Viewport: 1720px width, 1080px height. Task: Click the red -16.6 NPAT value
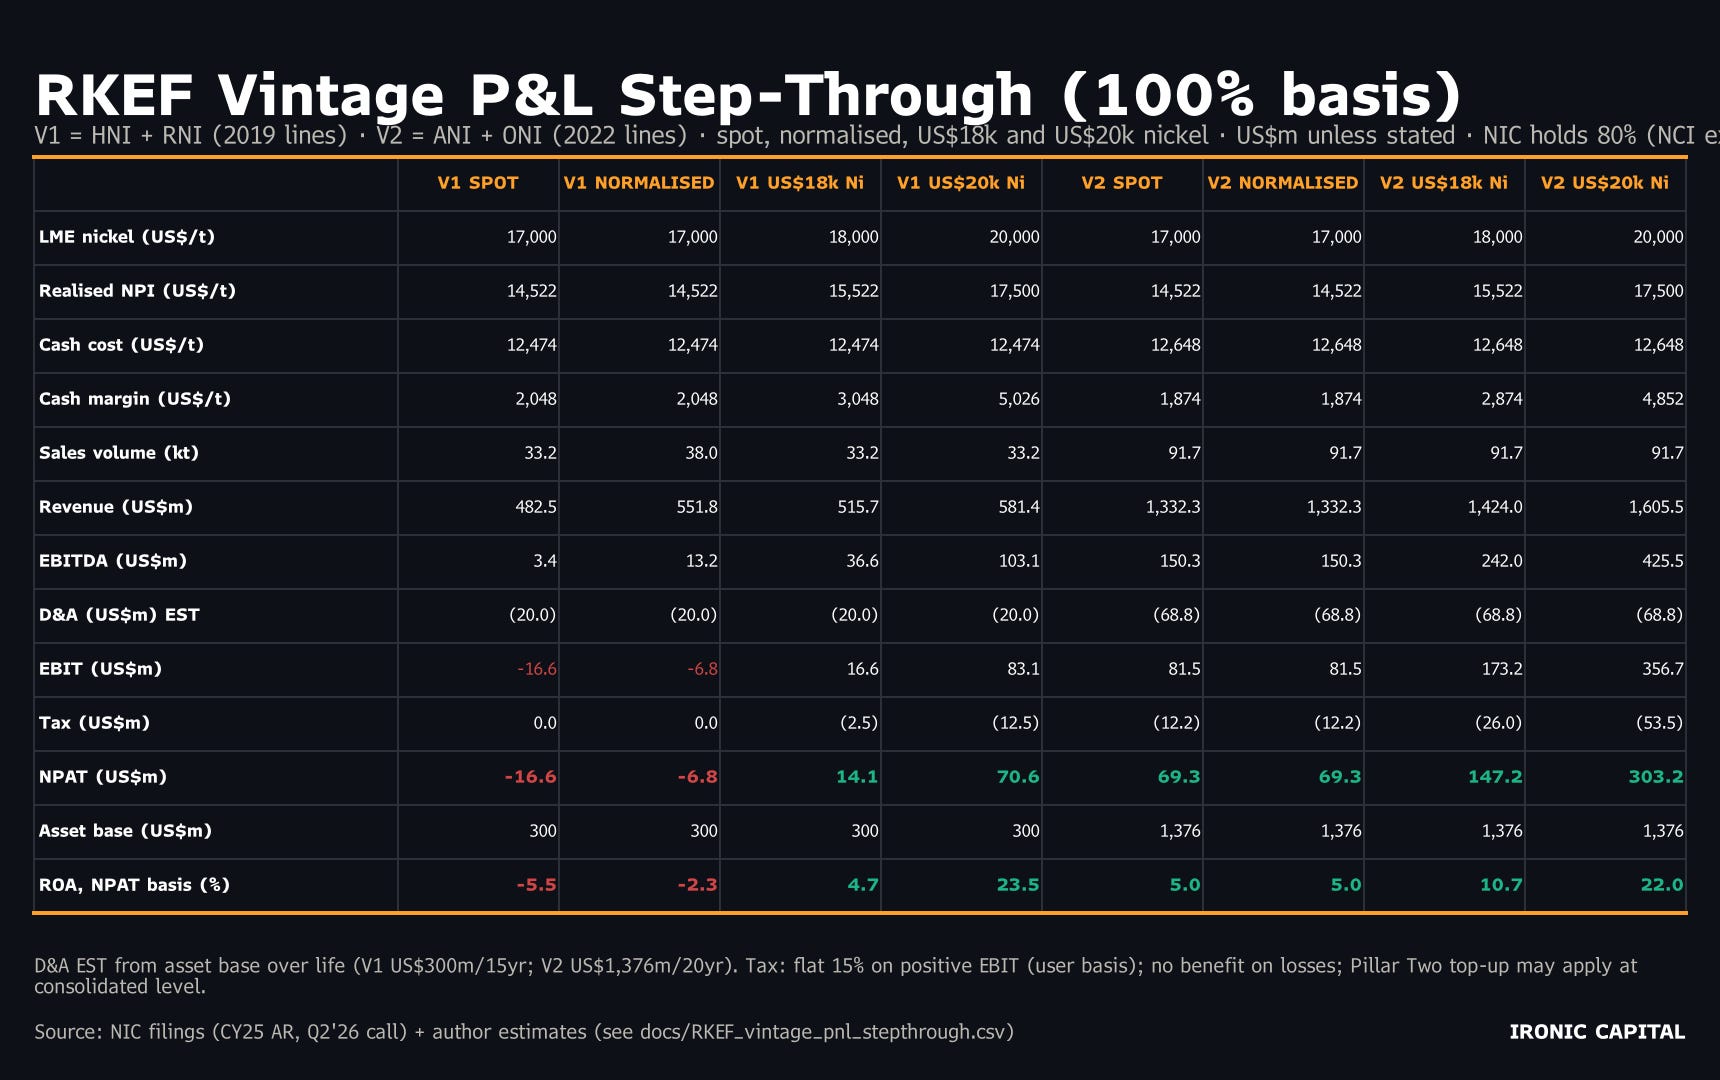click(530, 777)
